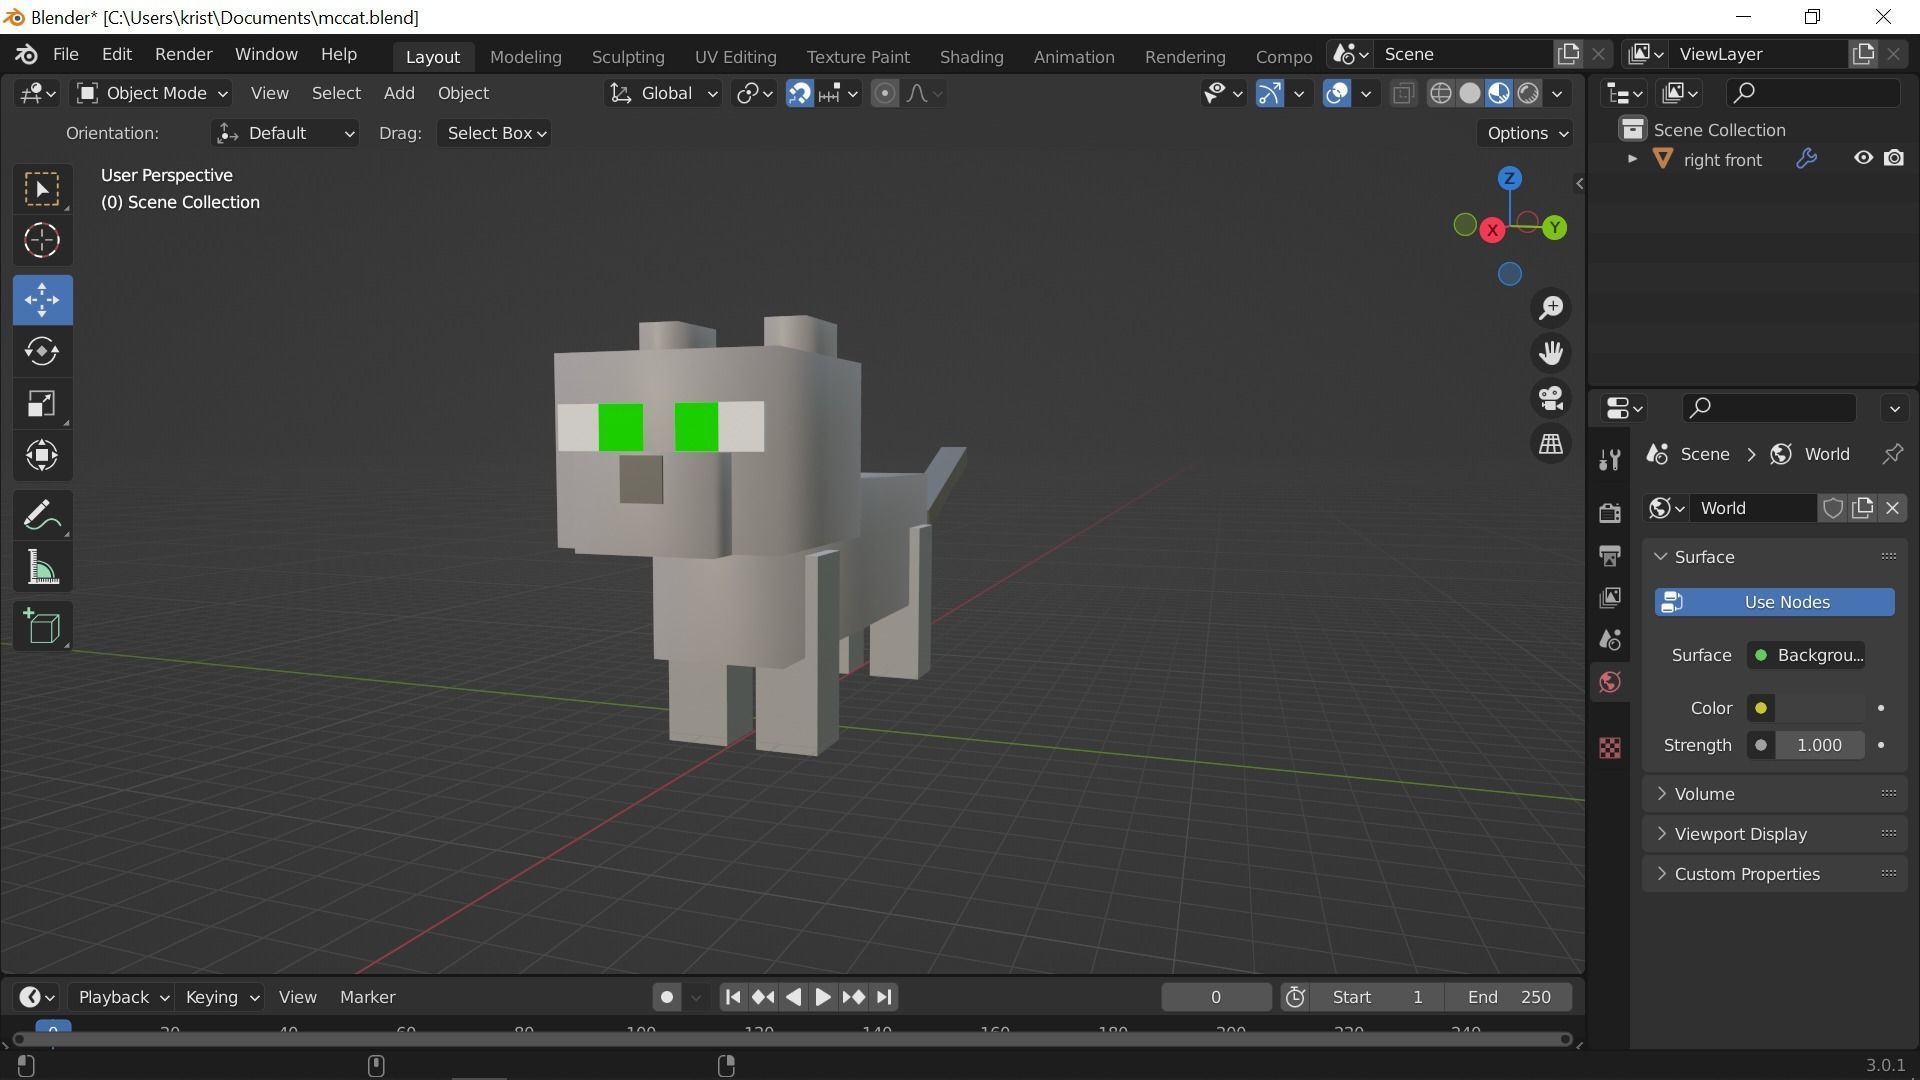The image size is (1920, 1080).
Task: Toggle render camera icon for right front
Action: [1893, 159]
